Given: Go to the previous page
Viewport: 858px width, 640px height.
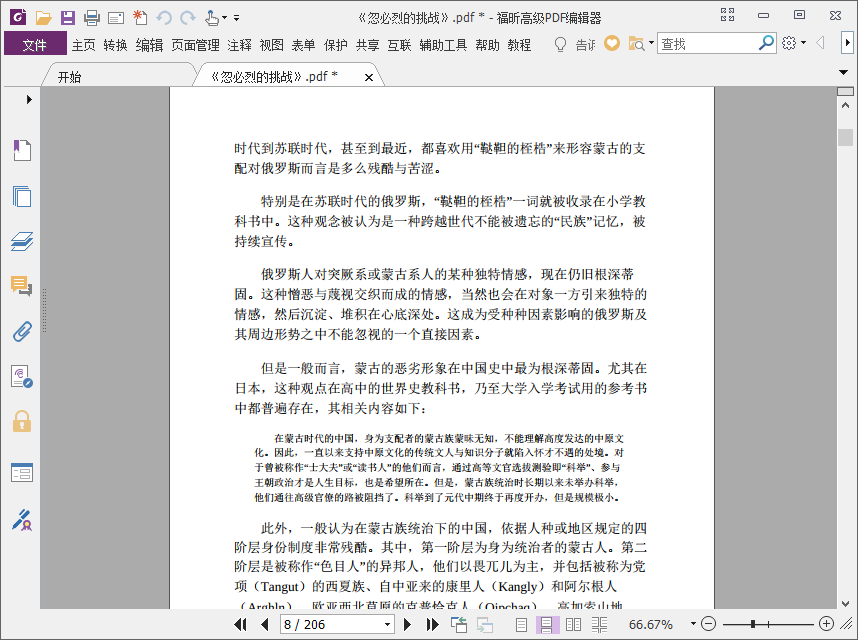Looking at the screenshot, I should 265,624.
